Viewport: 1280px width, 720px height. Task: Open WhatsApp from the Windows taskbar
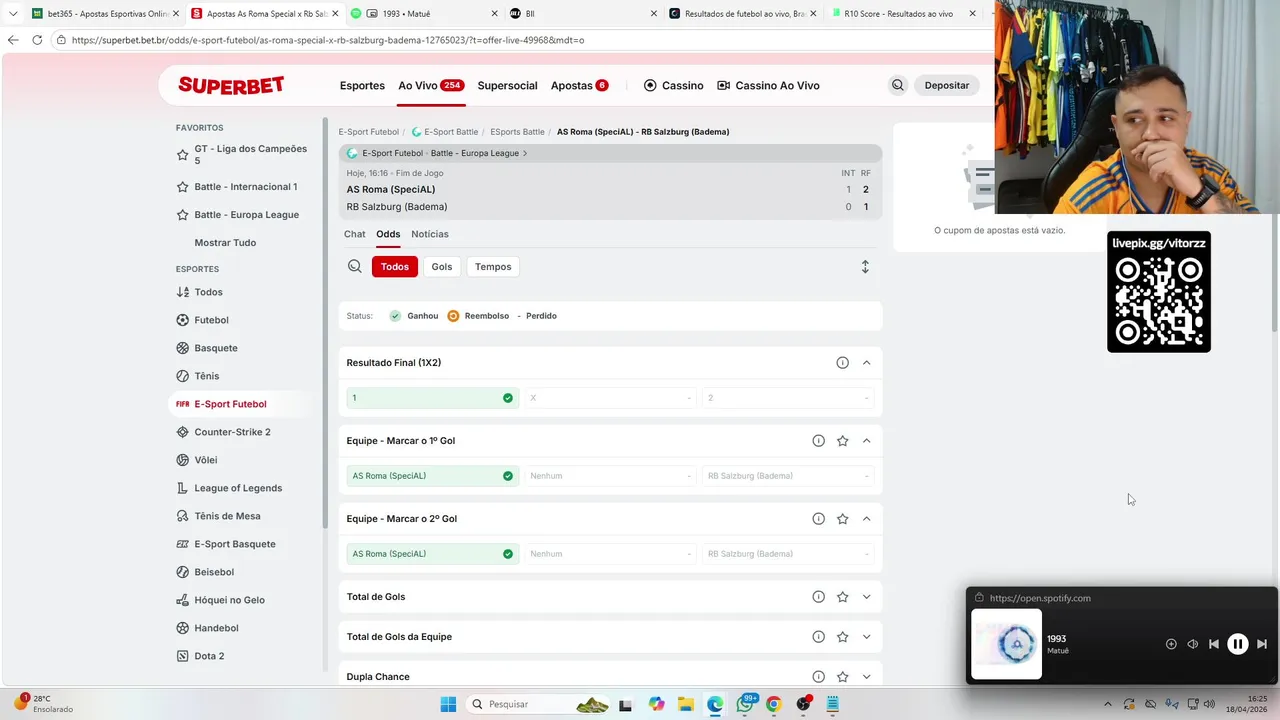click(x=745, y=704)
